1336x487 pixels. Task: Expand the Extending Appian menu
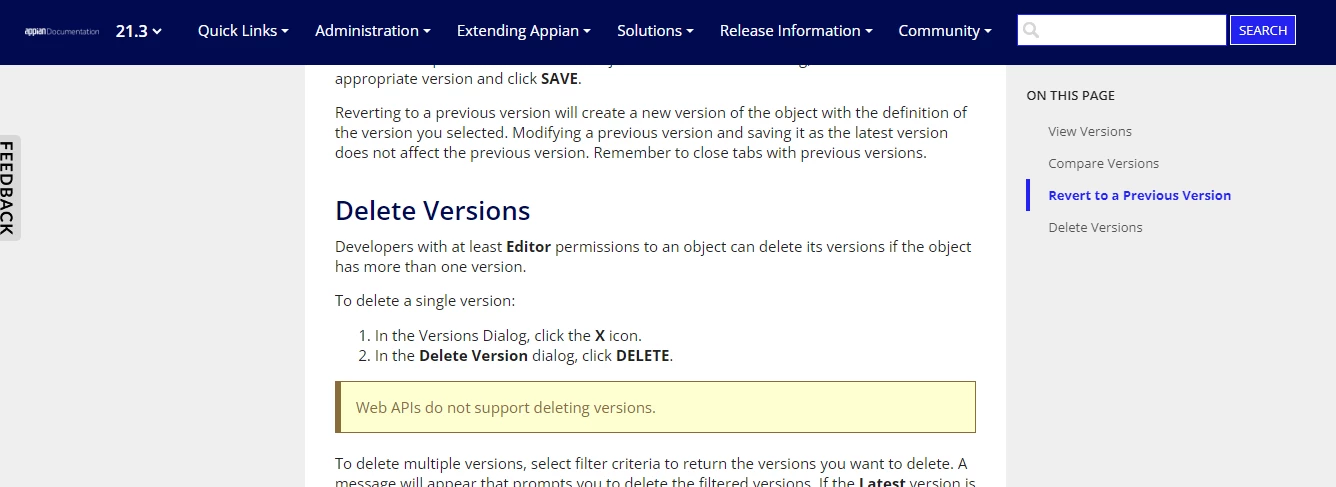[x=524, y=31]
